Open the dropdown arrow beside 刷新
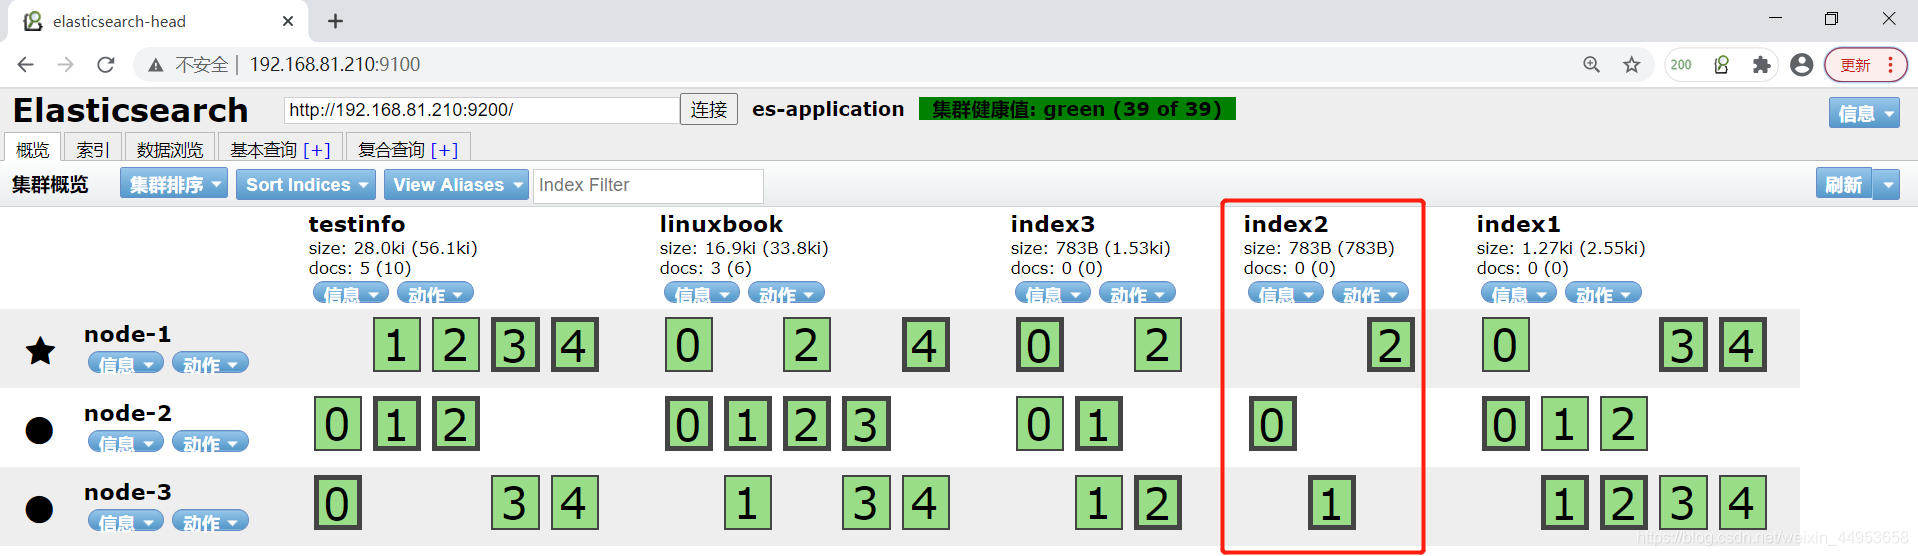 click(1886, 184)
